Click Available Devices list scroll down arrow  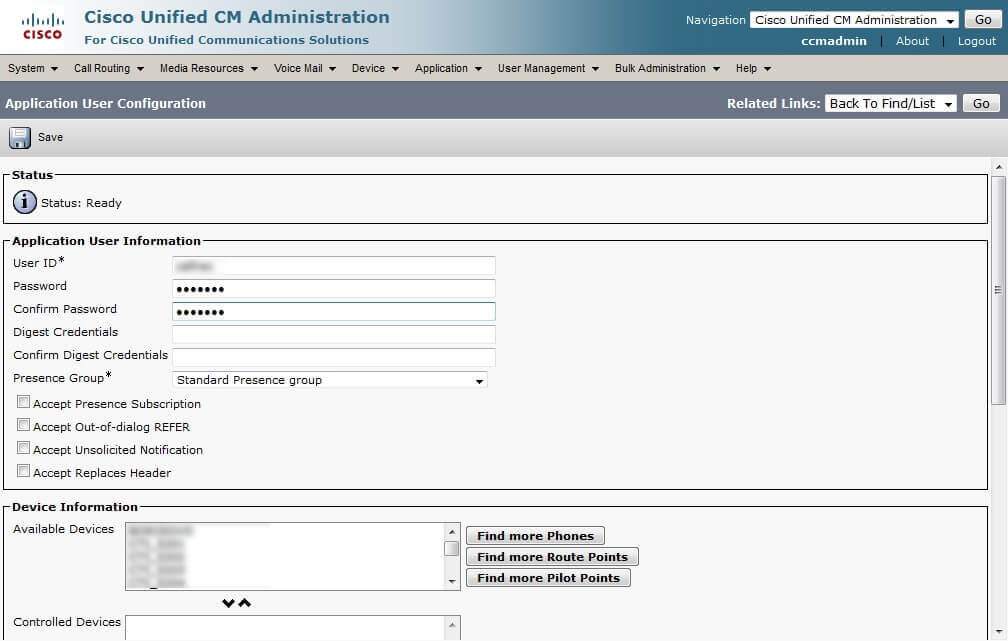(x=452, y=581)
